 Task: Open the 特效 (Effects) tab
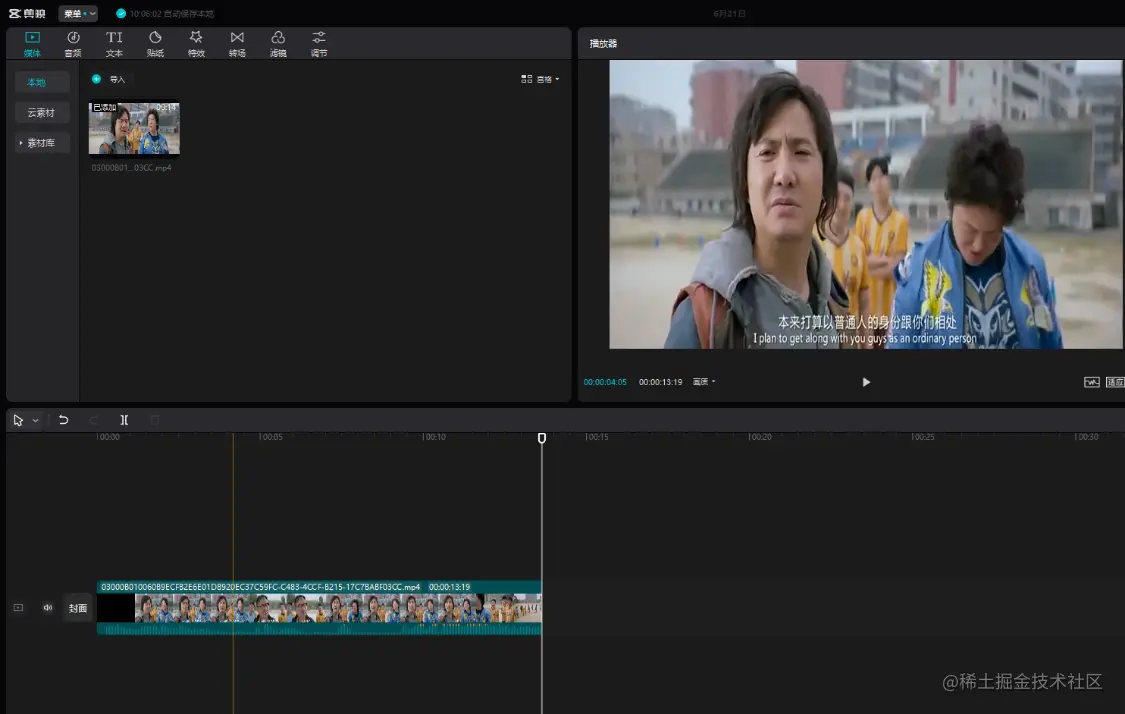196,44
